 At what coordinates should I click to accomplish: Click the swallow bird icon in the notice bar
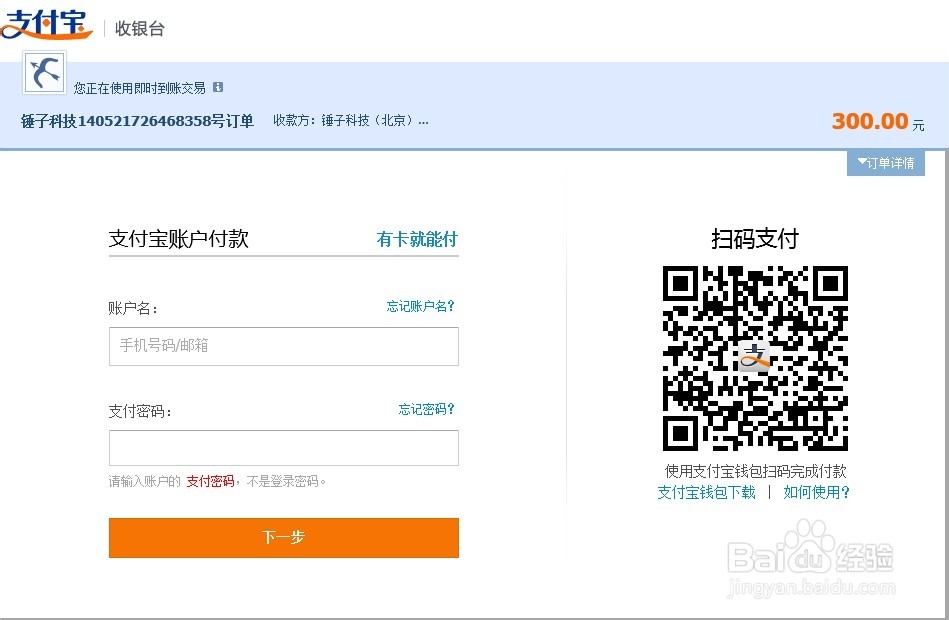[43, 73]
